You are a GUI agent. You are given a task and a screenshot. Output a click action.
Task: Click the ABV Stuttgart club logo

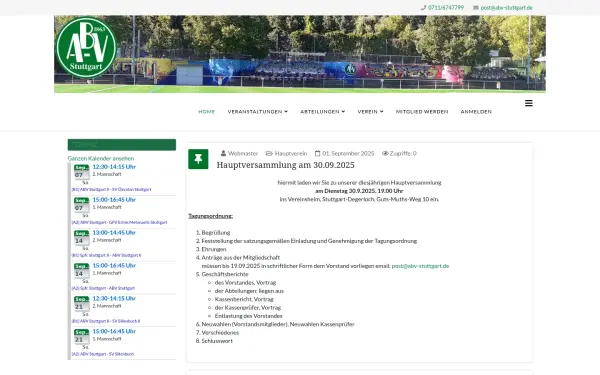[x=86, y=48]
